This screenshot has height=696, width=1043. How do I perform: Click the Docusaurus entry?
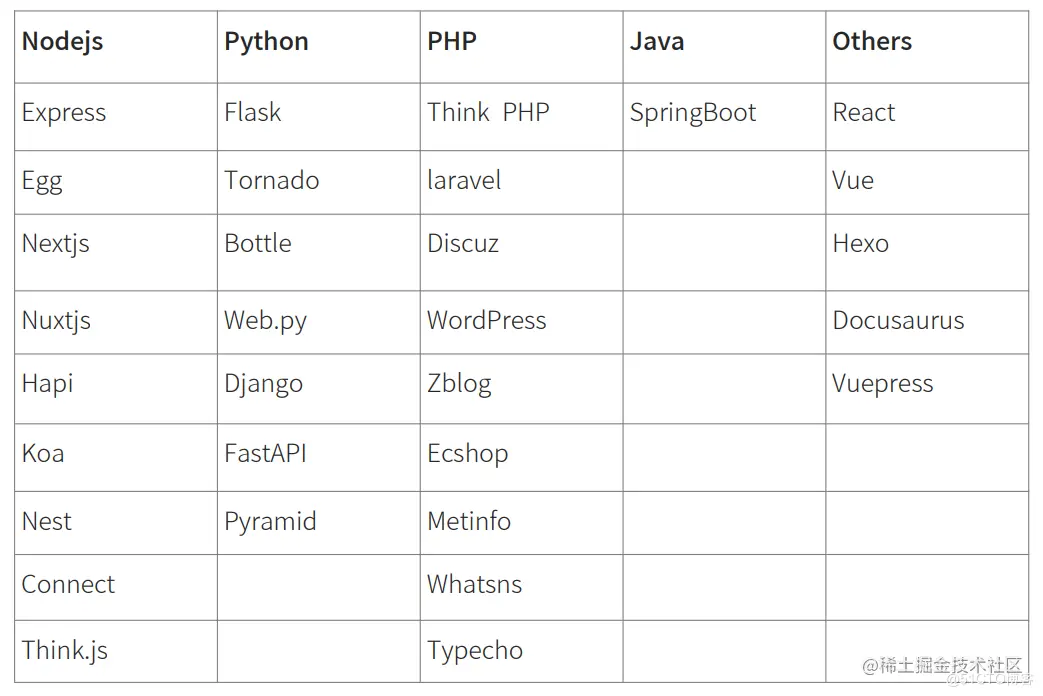[x=898, y=321]
